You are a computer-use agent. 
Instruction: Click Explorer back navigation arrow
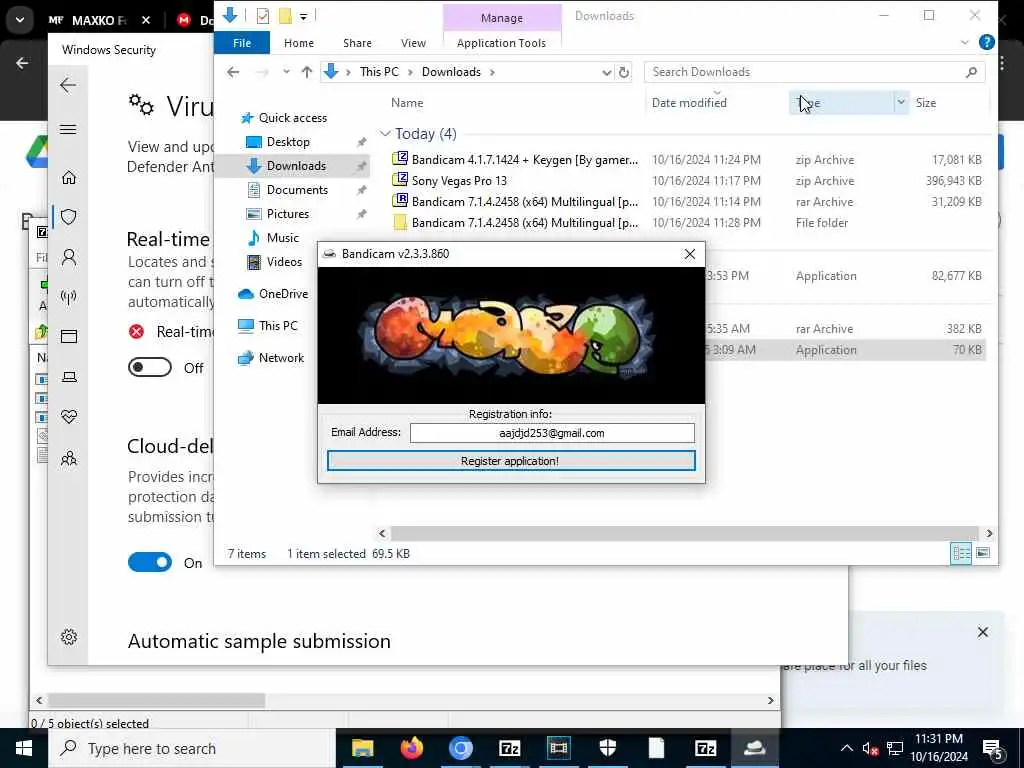tap(233, 72)
